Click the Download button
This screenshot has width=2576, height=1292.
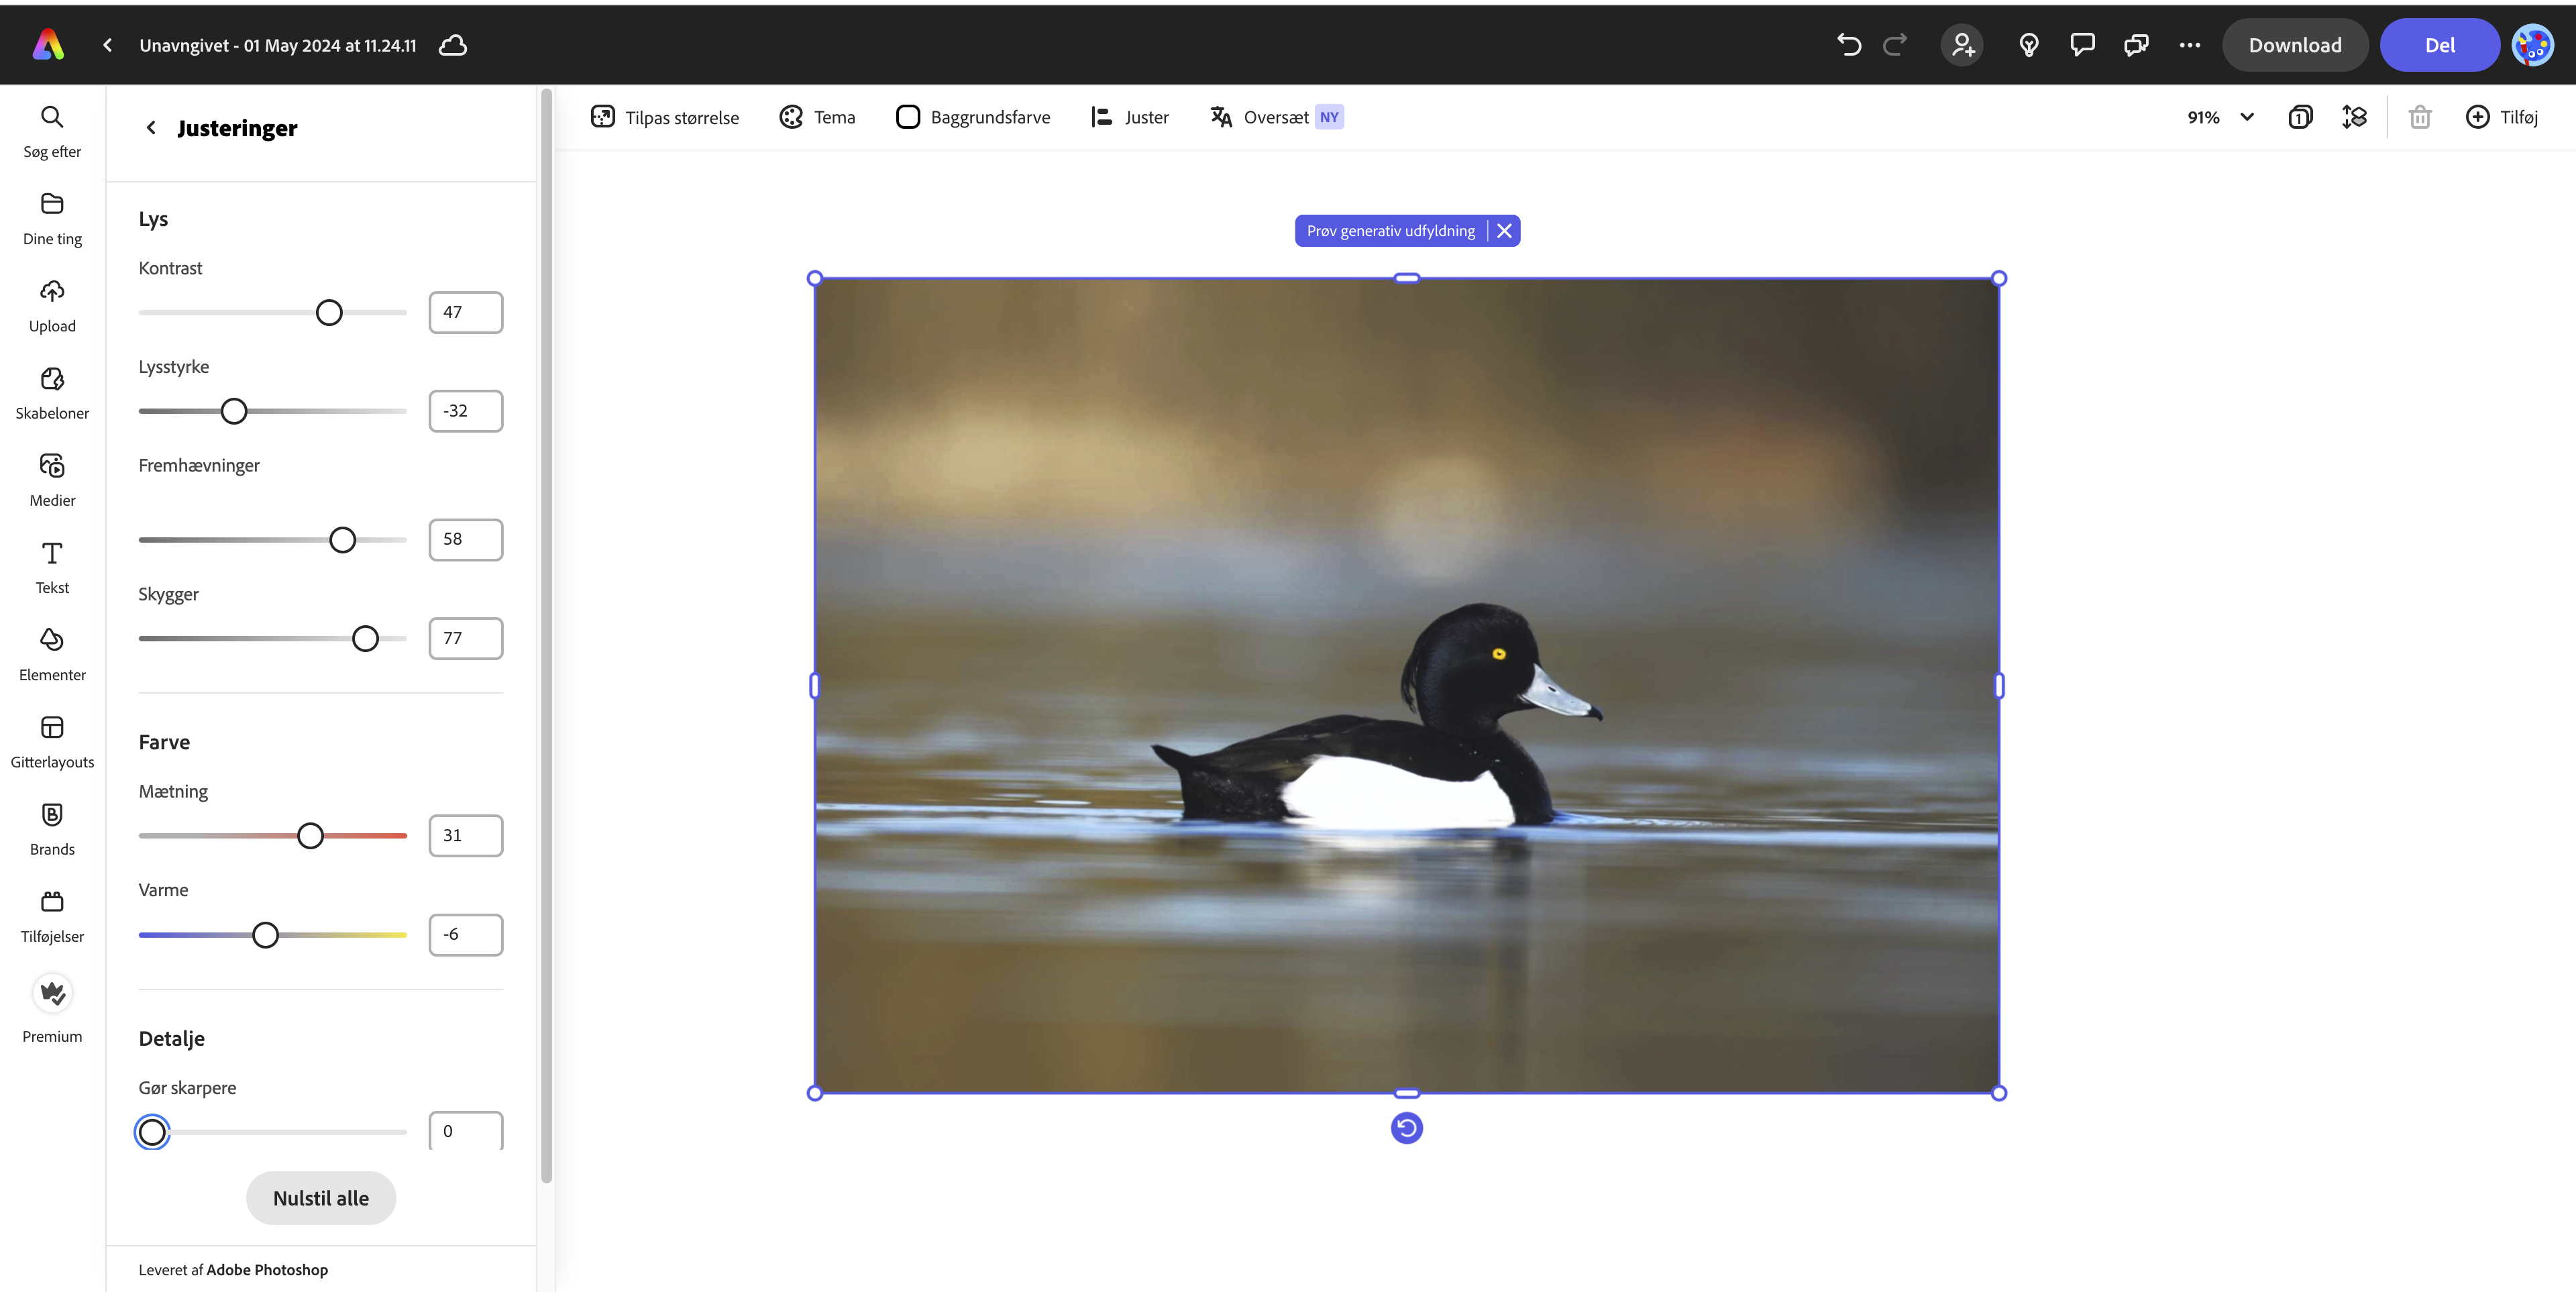point(2294,45)
